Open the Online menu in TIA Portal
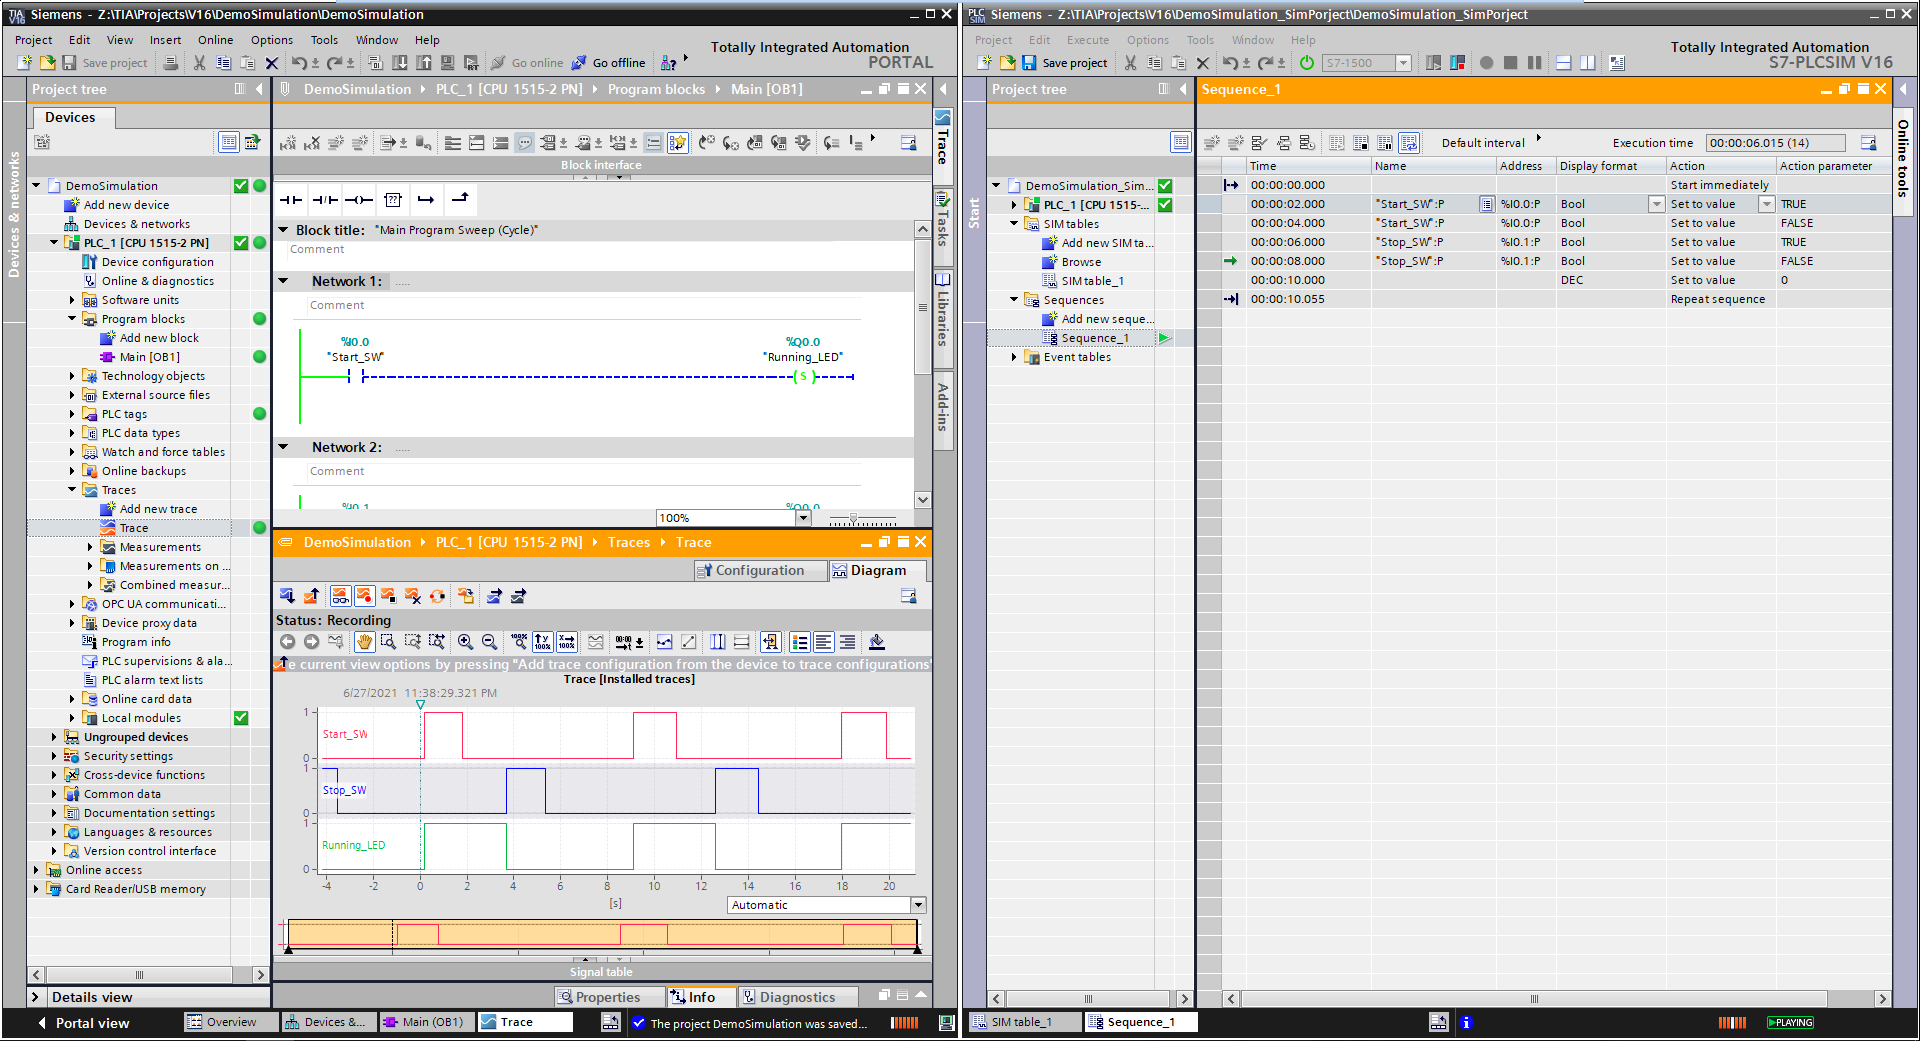Image resolution: width=1920 pixels, height=1041 pixels. click(x=215, y=40)
